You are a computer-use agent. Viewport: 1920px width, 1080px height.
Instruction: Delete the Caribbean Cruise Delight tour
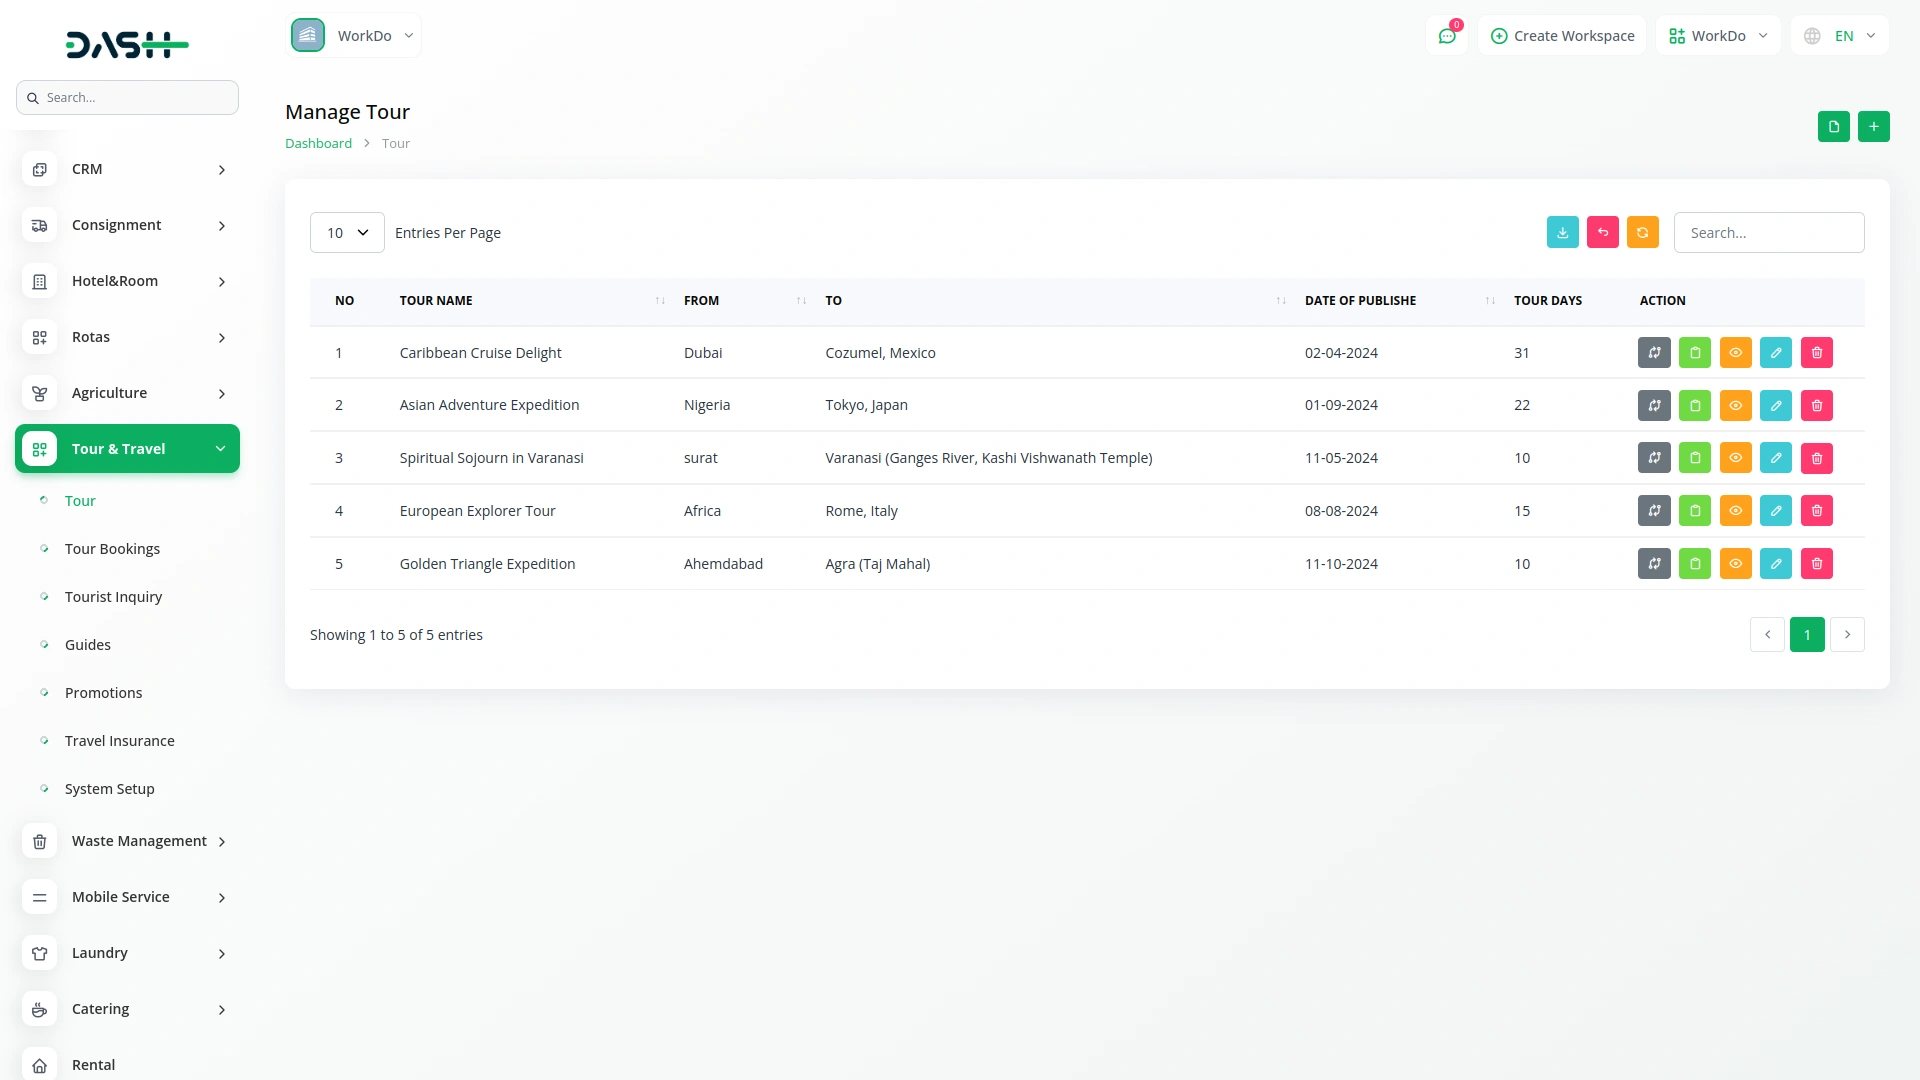[x=1816, y=353]
